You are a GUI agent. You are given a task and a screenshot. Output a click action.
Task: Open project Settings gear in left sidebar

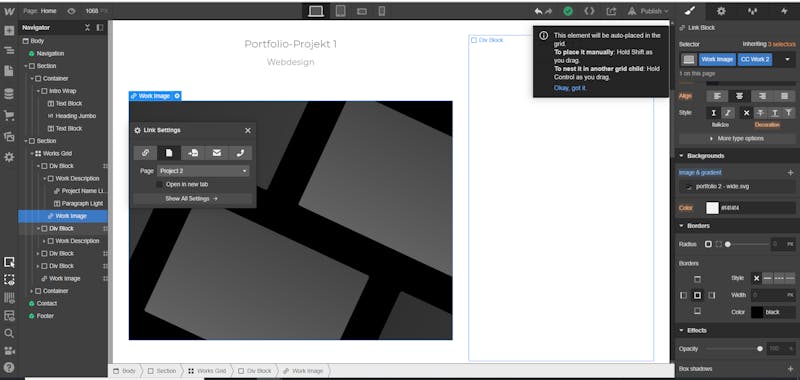[9, 157]
